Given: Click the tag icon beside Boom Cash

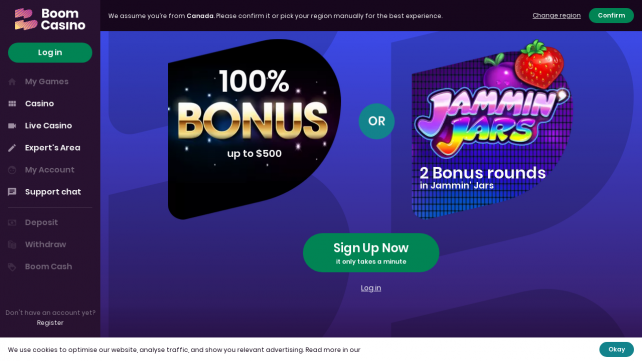Looking at the screenshot, I should pyautogui.click(x=12, y=267).
